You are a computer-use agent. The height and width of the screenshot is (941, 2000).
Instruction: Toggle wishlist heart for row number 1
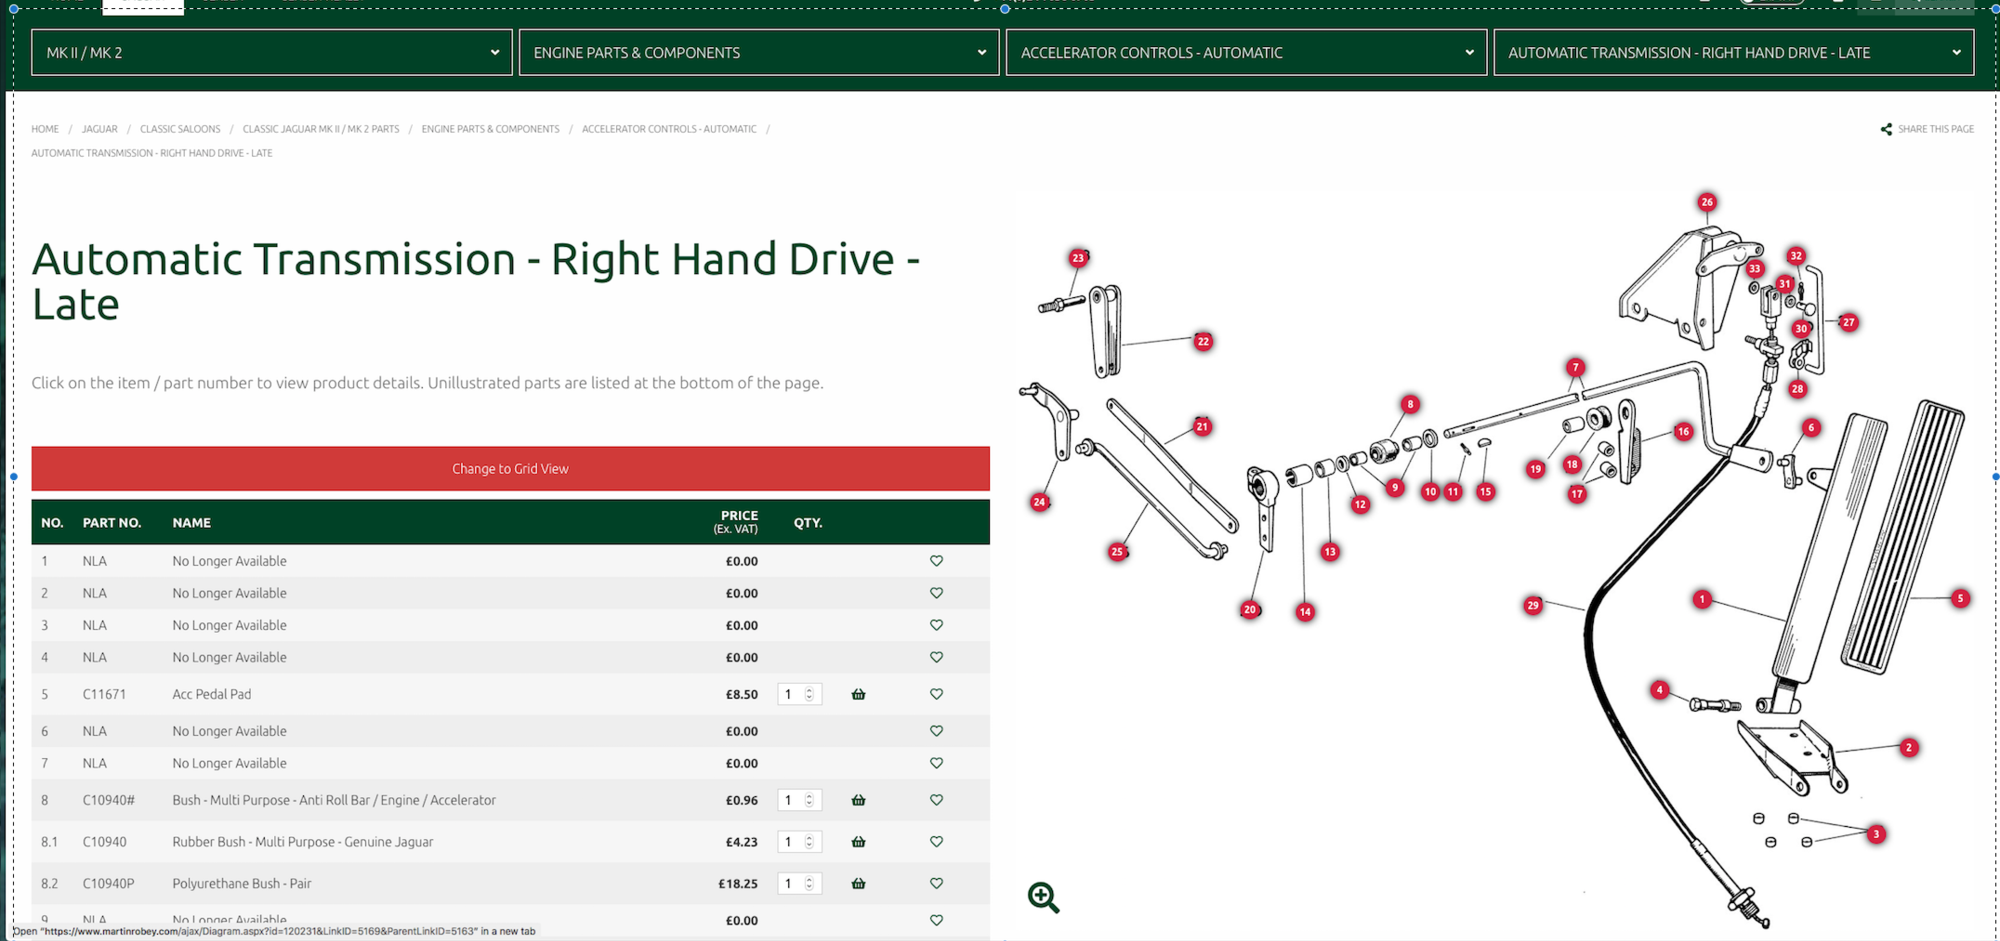coord(936,561)
